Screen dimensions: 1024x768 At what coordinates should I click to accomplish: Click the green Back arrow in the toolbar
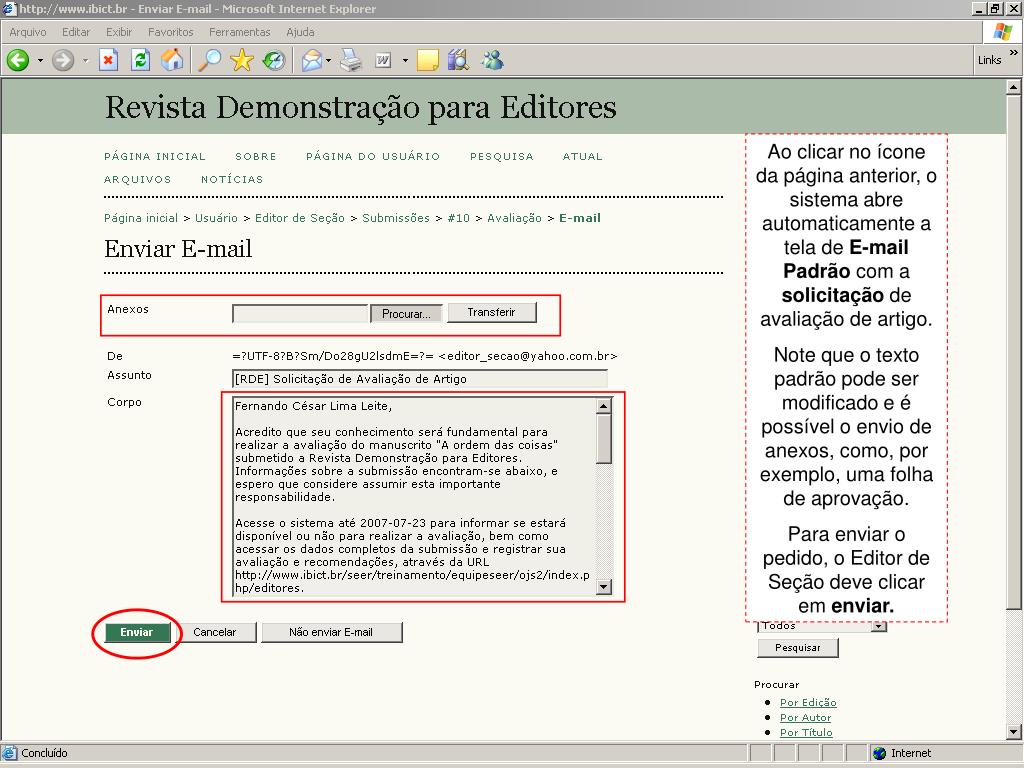(x=18, y=61)
